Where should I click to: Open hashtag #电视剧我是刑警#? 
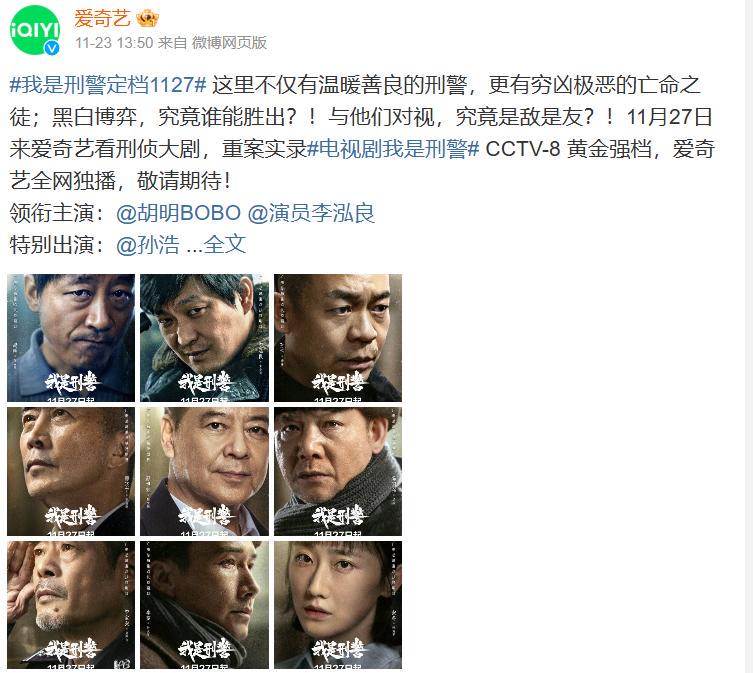coord(393,149)
